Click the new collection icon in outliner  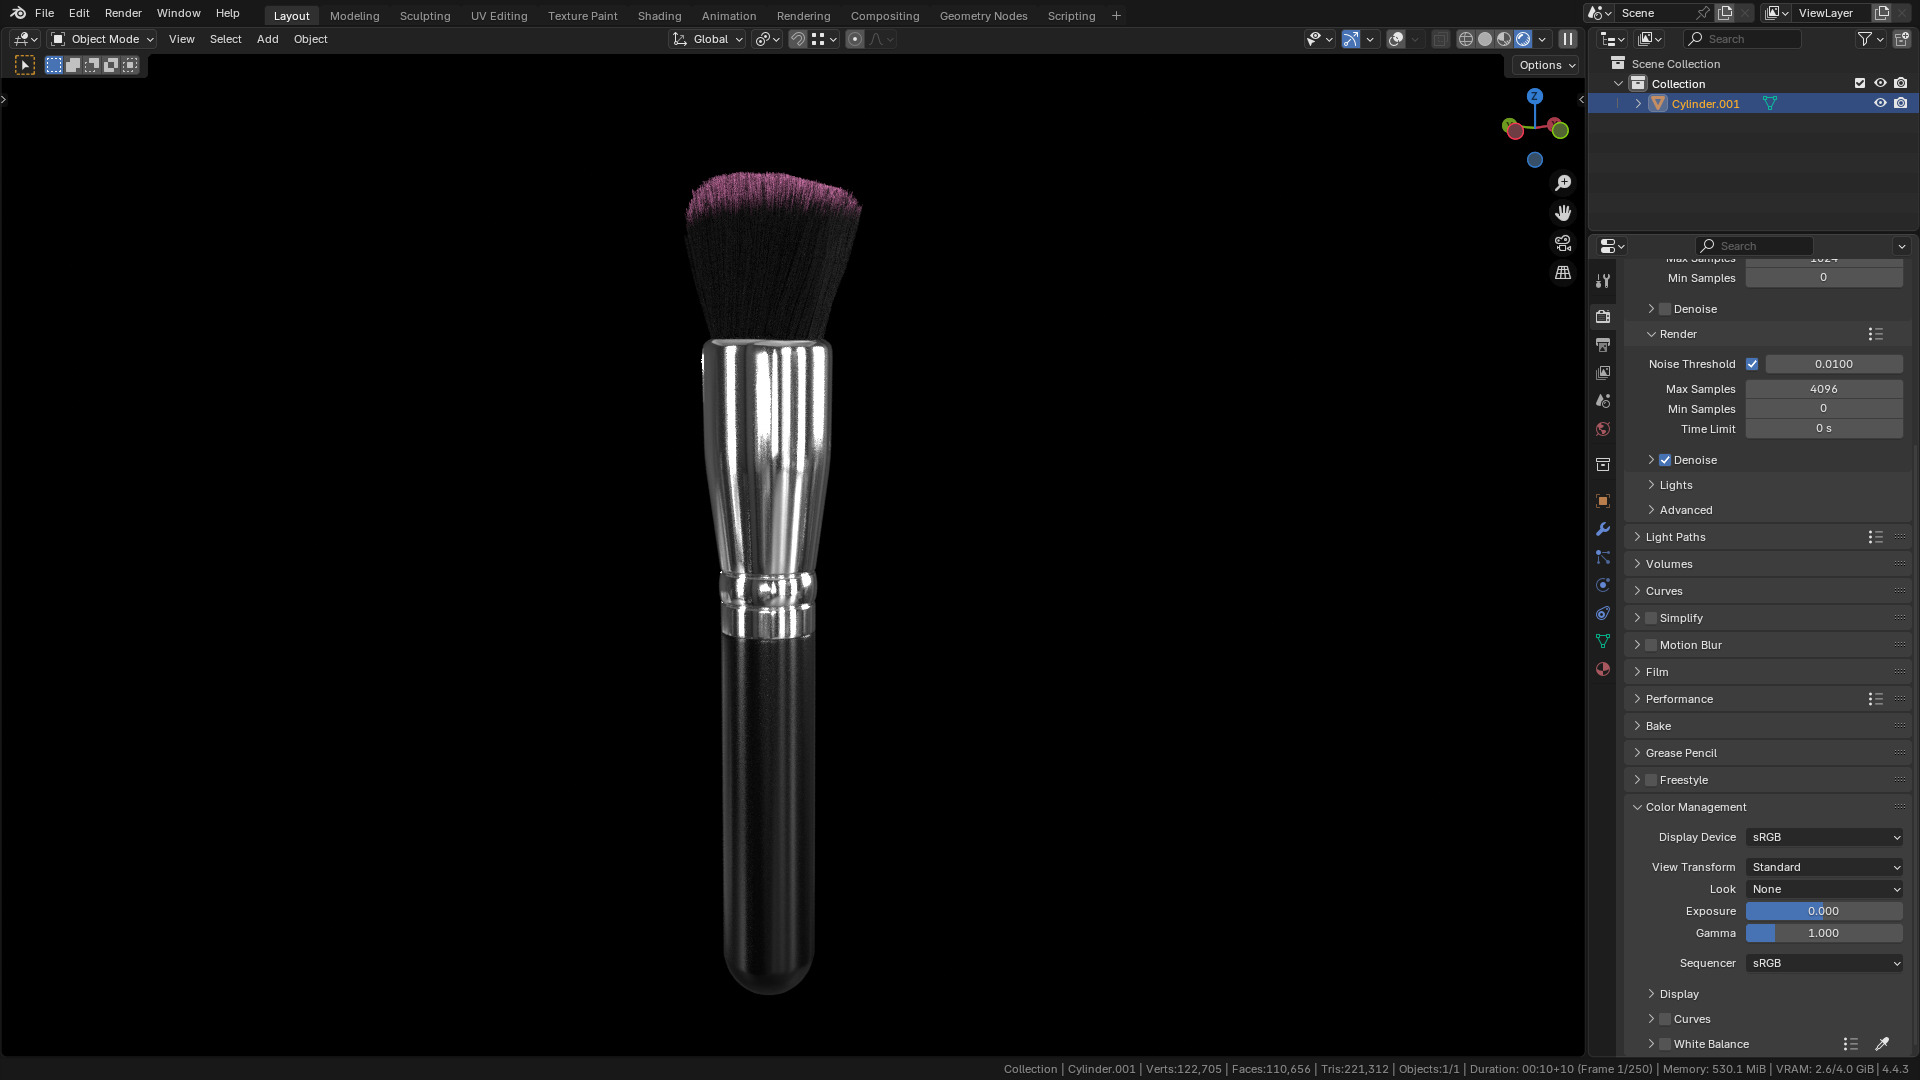1902,39
